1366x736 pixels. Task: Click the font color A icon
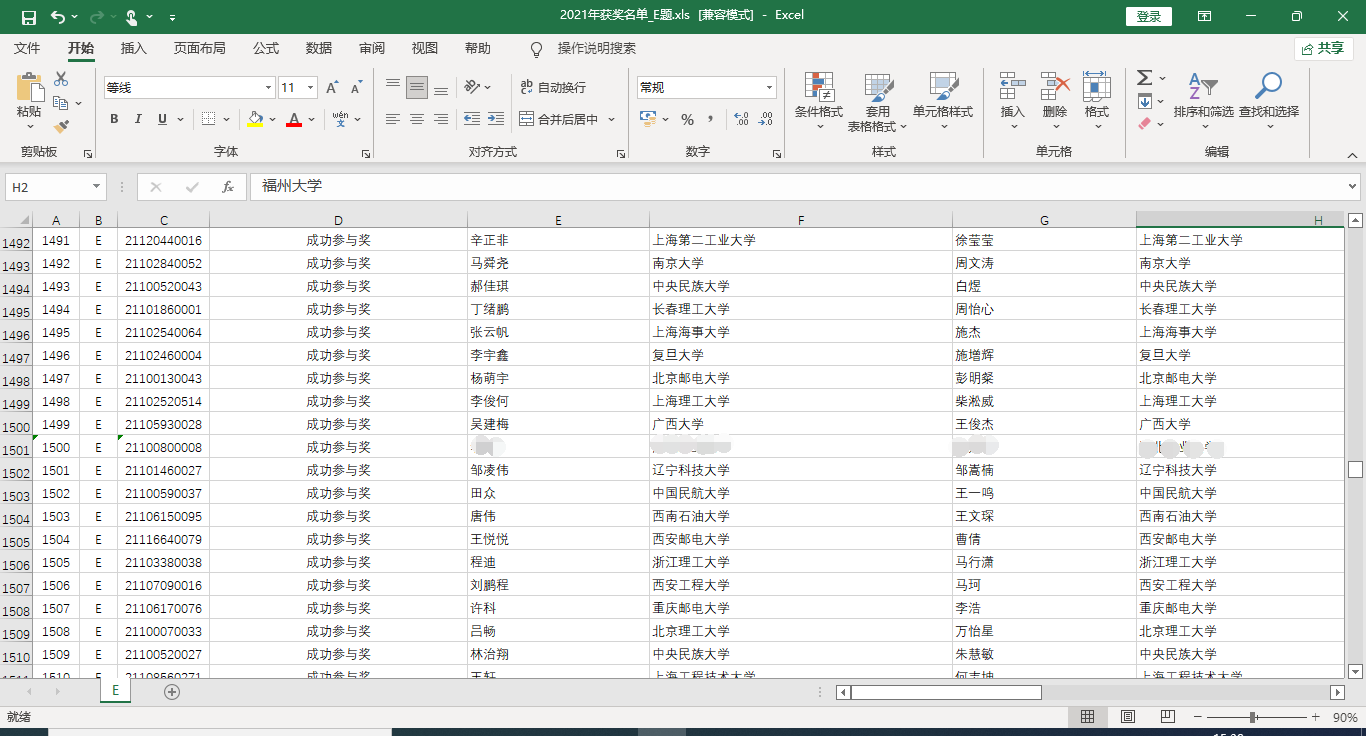294,119
